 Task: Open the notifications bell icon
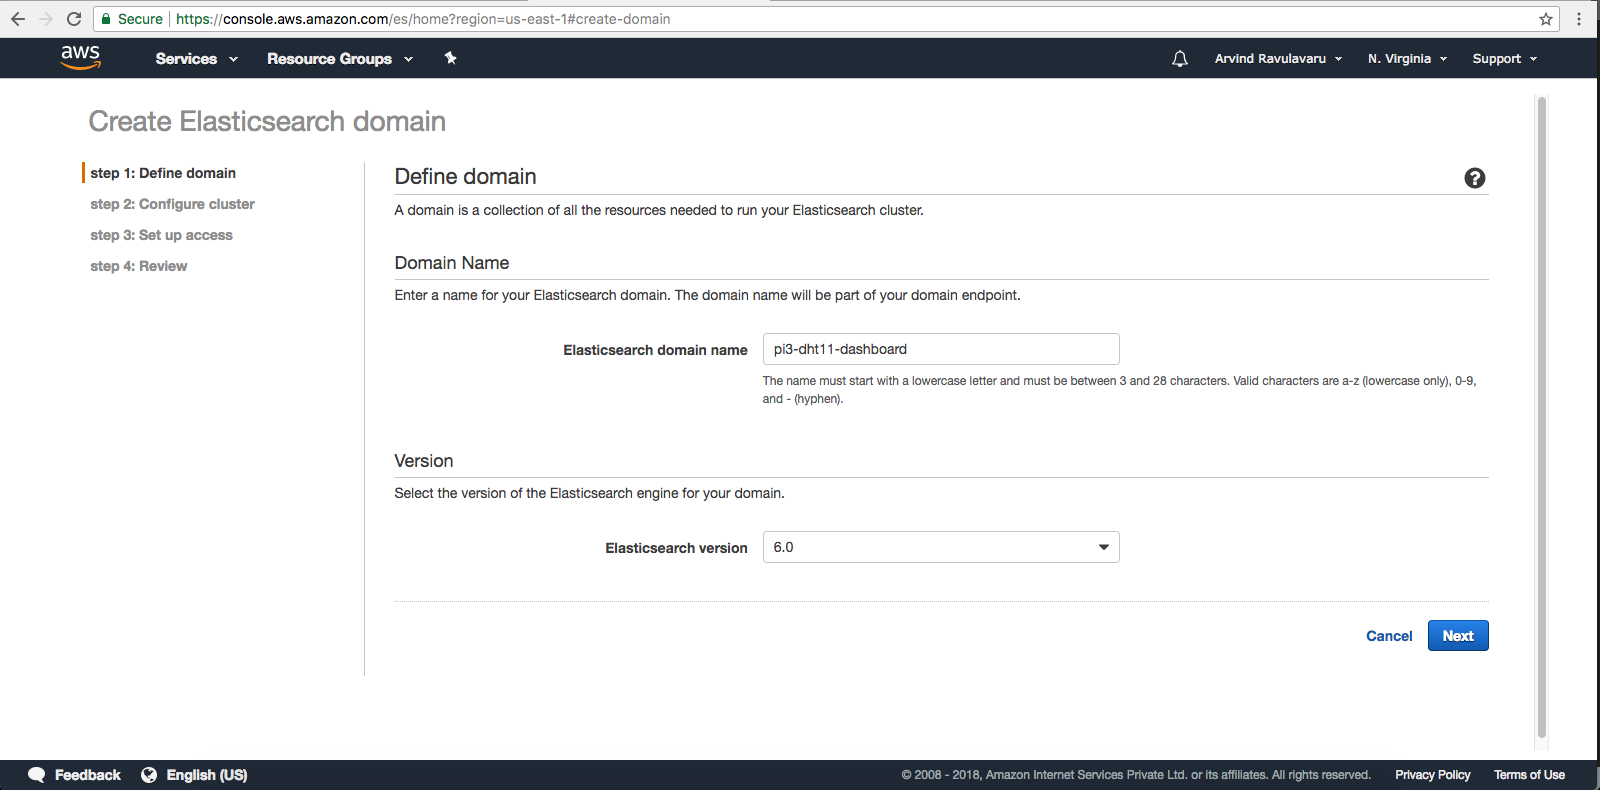1180,58
